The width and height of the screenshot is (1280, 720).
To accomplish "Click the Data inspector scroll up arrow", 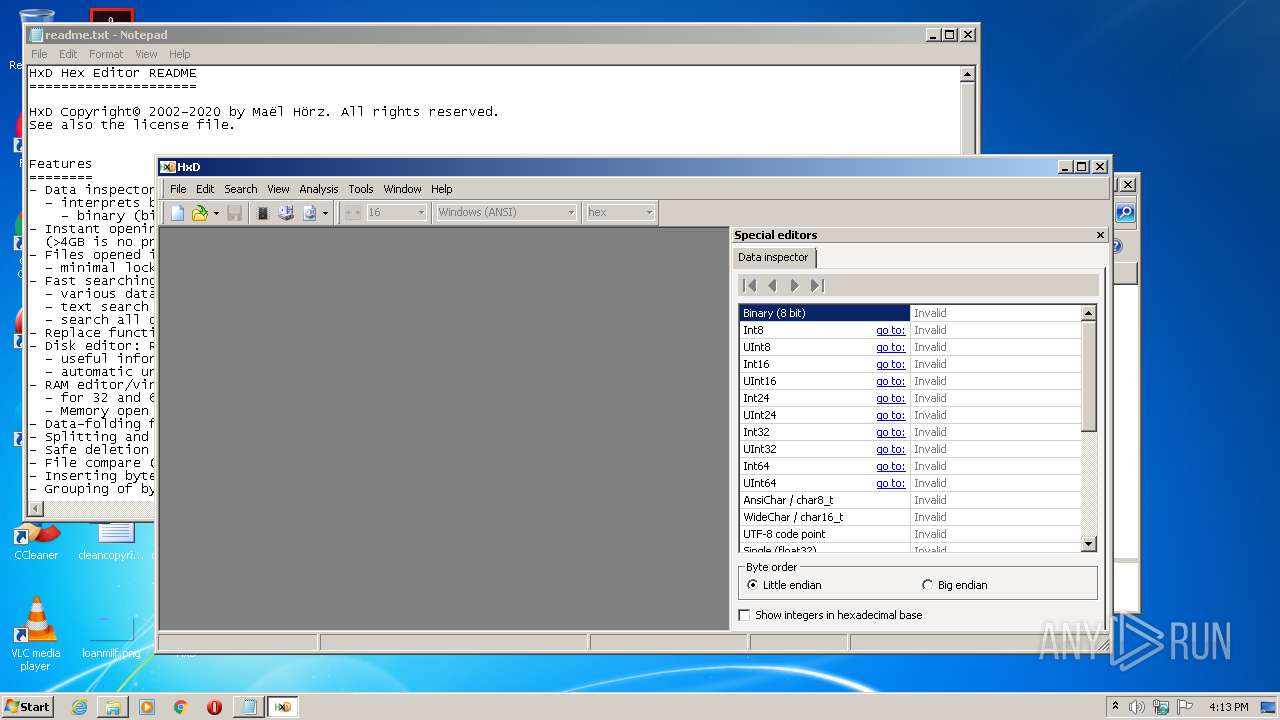I will pyautogui.click(x=1089, y=313).
